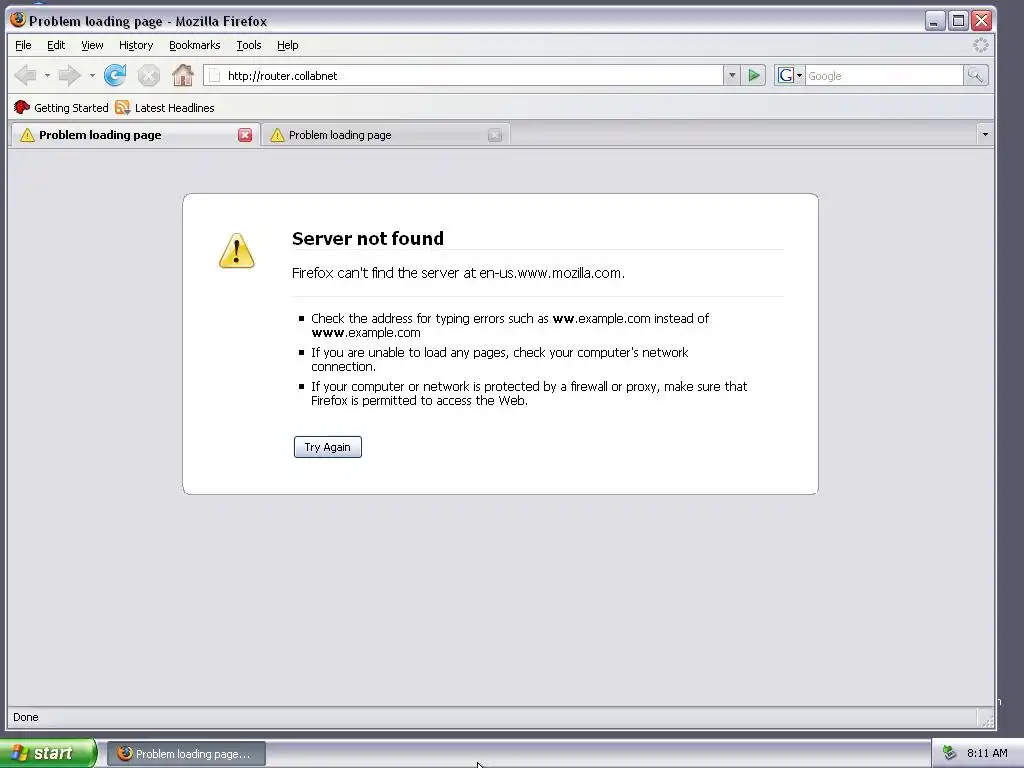The width and height of the screenshot is (1024, 768).
Task: Reload the current page
Action: click(x=115, y=75)
